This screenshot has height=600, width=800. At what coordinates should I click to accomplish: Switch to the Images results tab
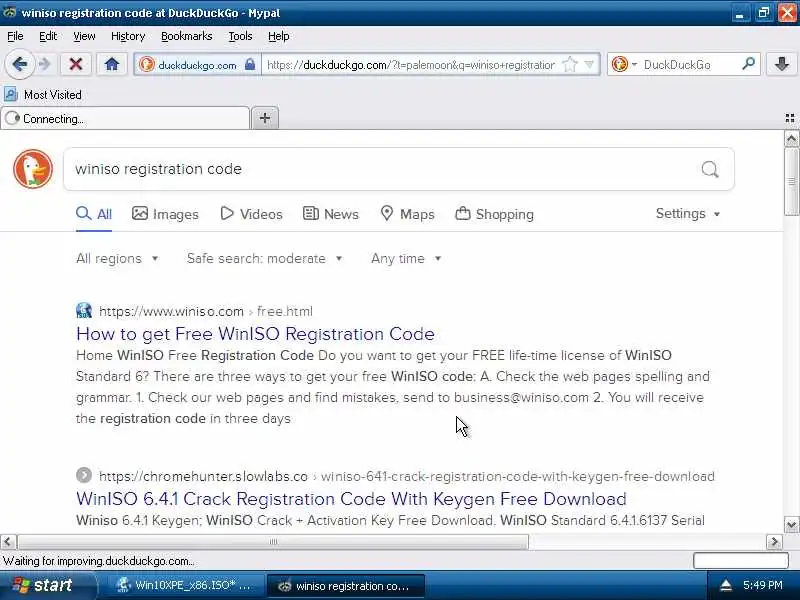165,214
